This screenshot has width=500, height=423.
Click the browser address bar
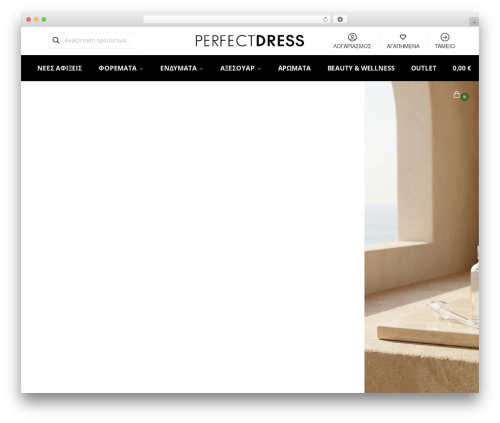(x=237, y=20)
